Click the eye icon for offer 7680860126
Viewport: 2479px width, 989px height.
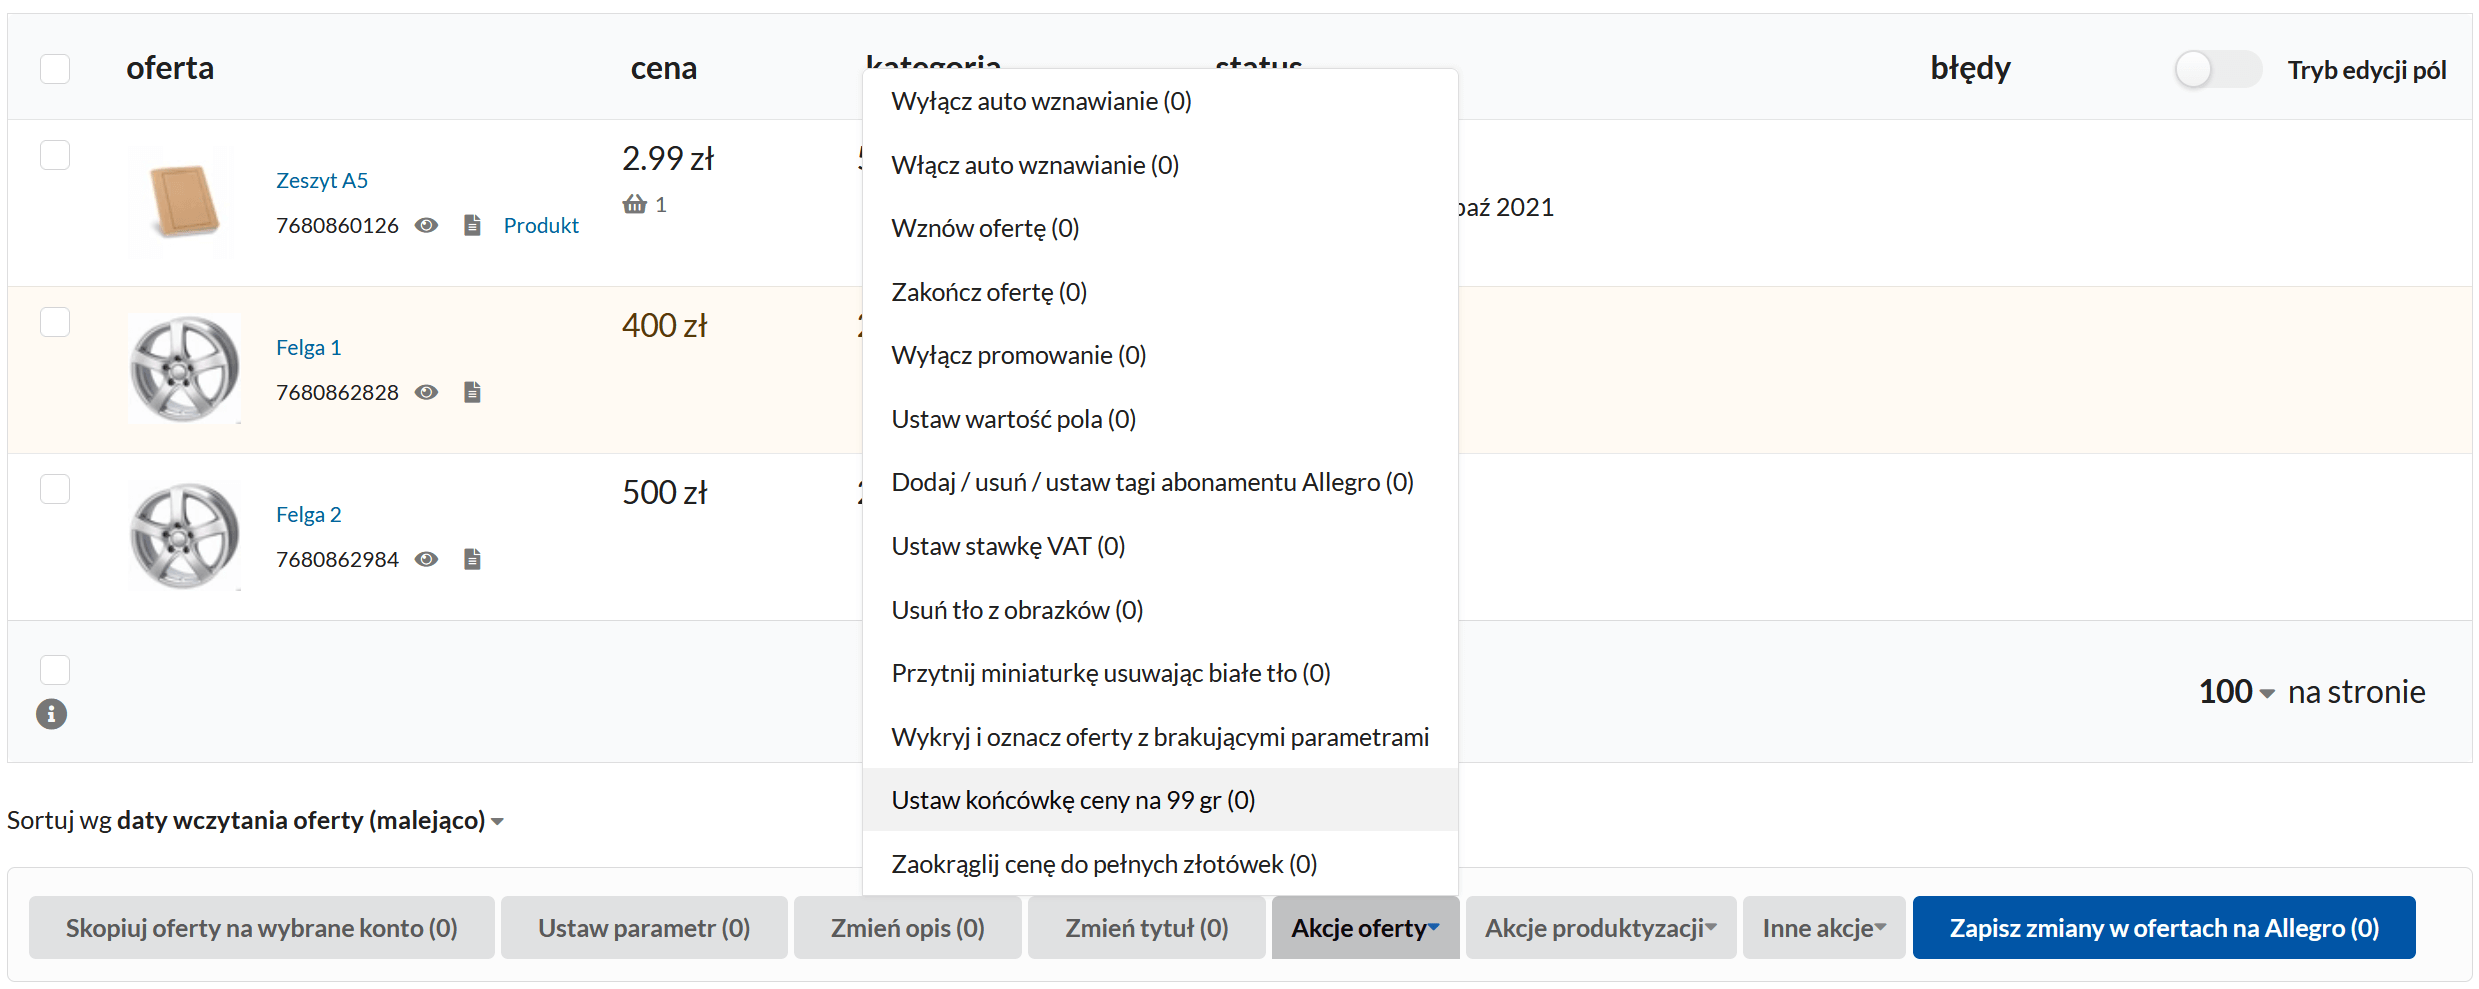tap(426, 225)
